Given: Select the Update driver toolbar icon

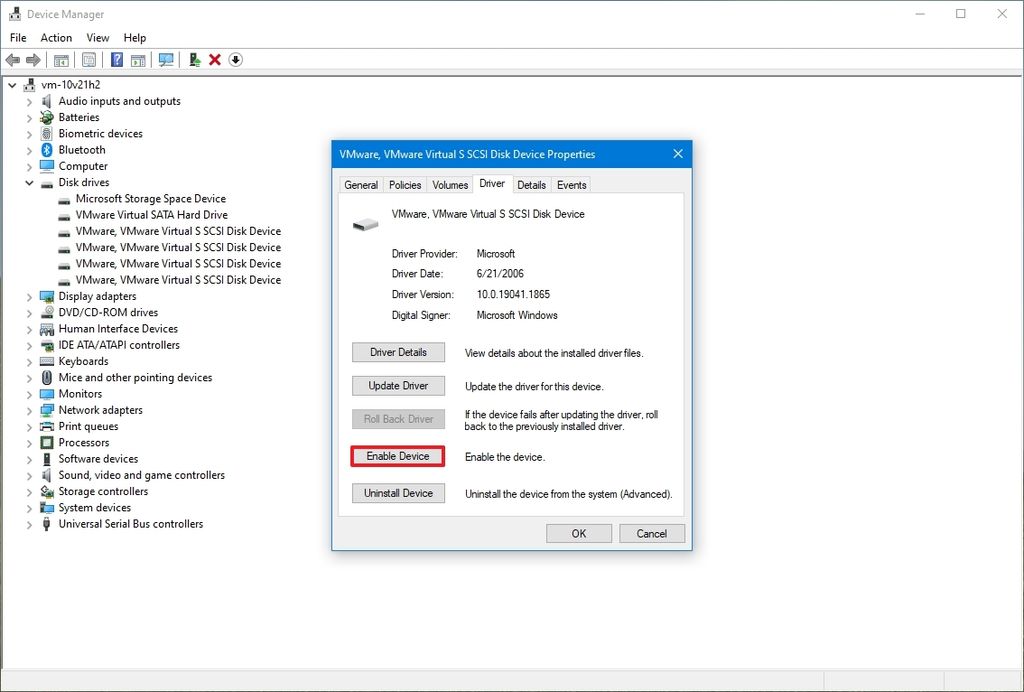Looking at the screenshot, I should click(194, 59).
